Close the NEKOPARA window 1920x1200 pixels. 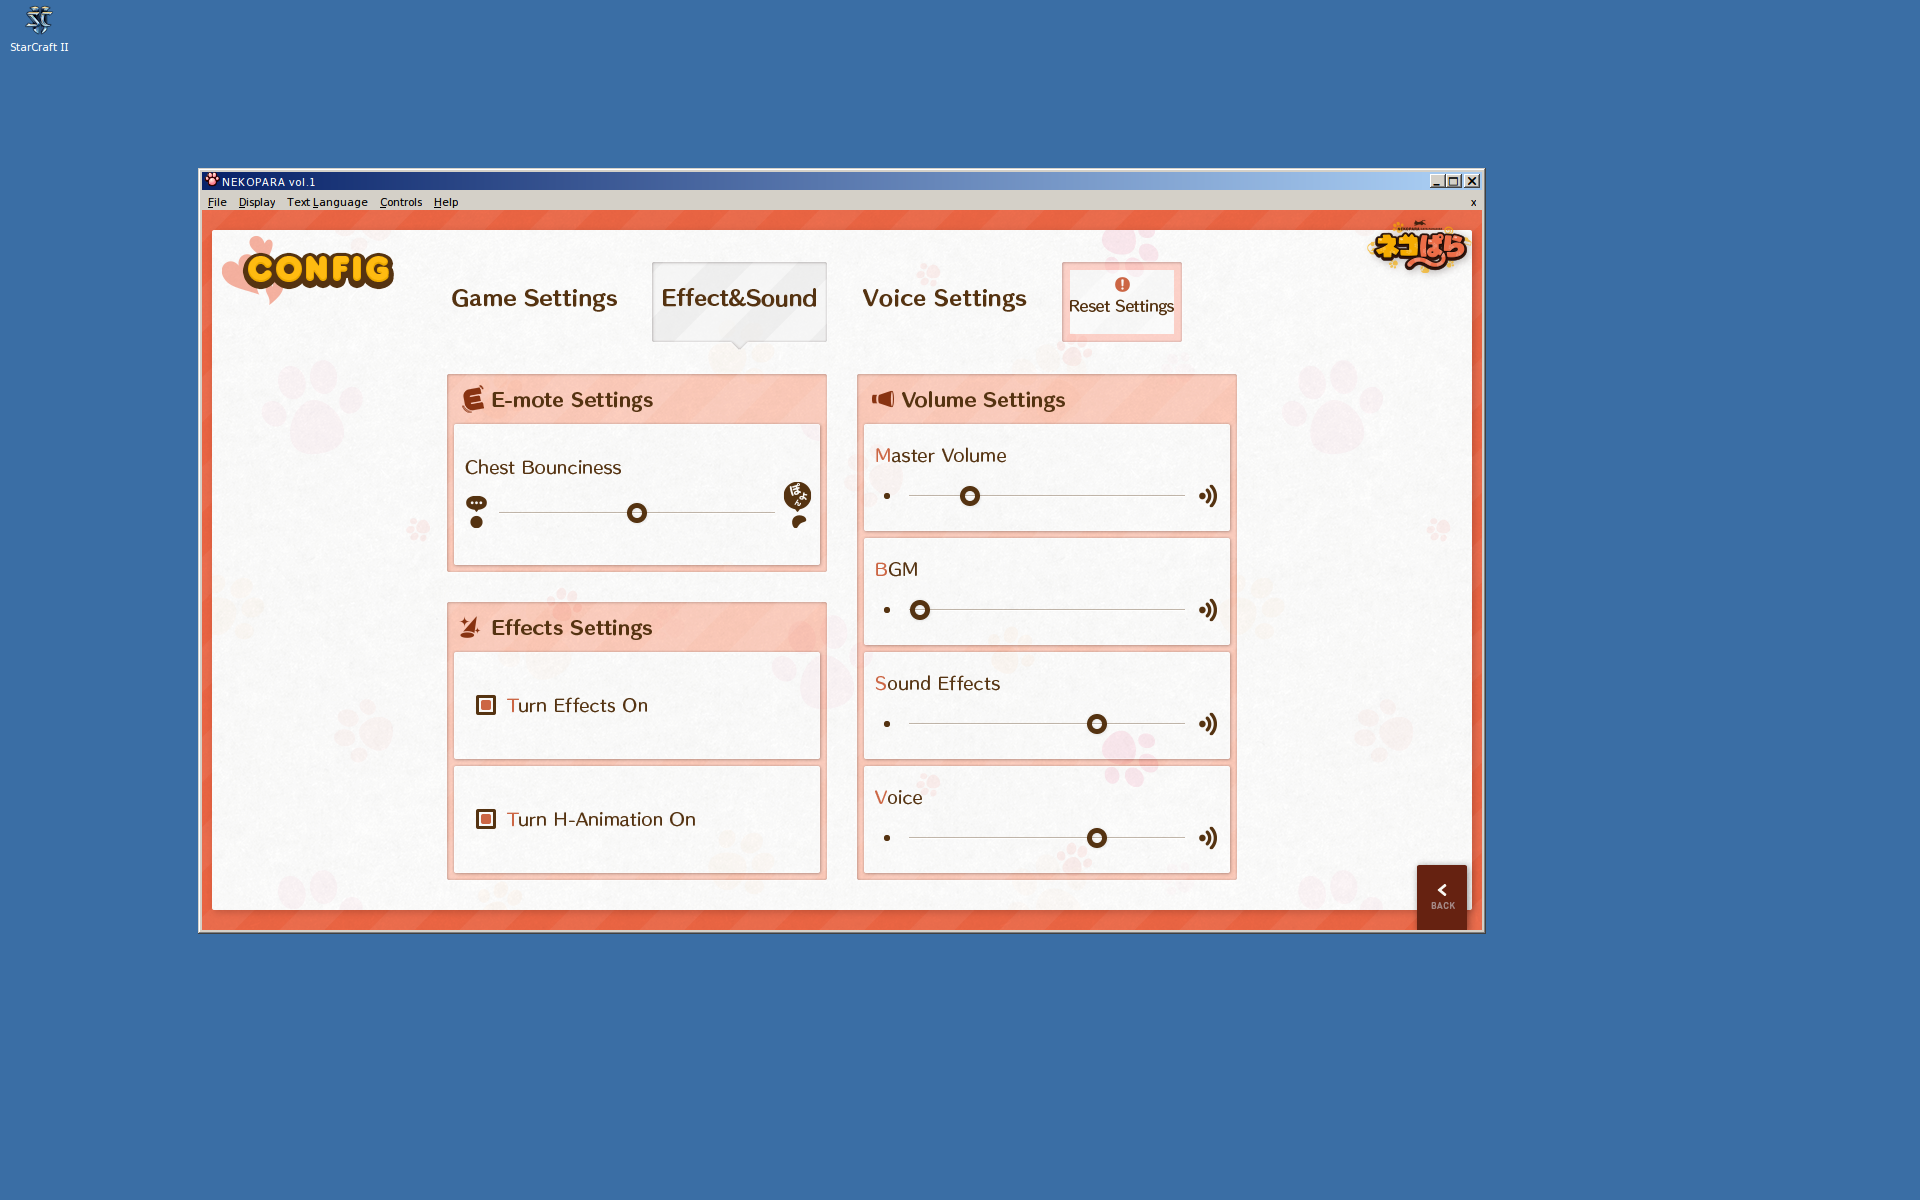[1472, 181]
